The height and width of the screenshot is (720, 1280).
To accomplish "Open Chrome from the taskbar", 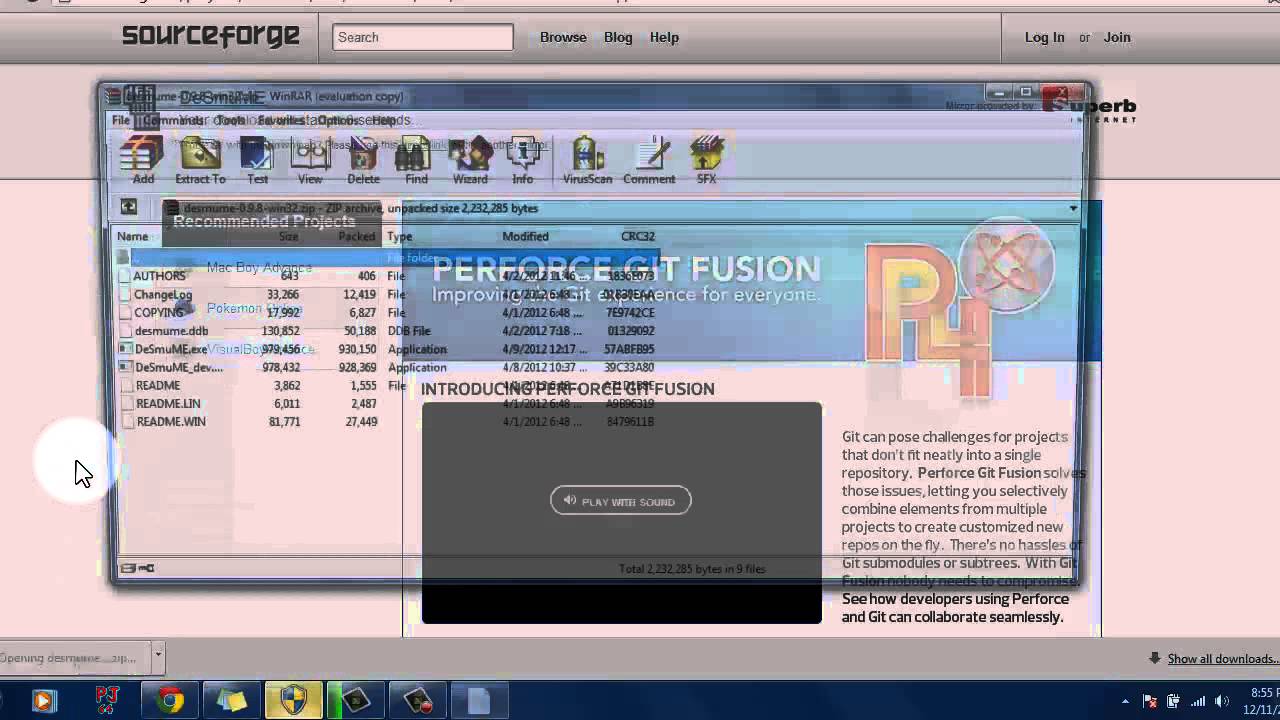I will point(170,700).
